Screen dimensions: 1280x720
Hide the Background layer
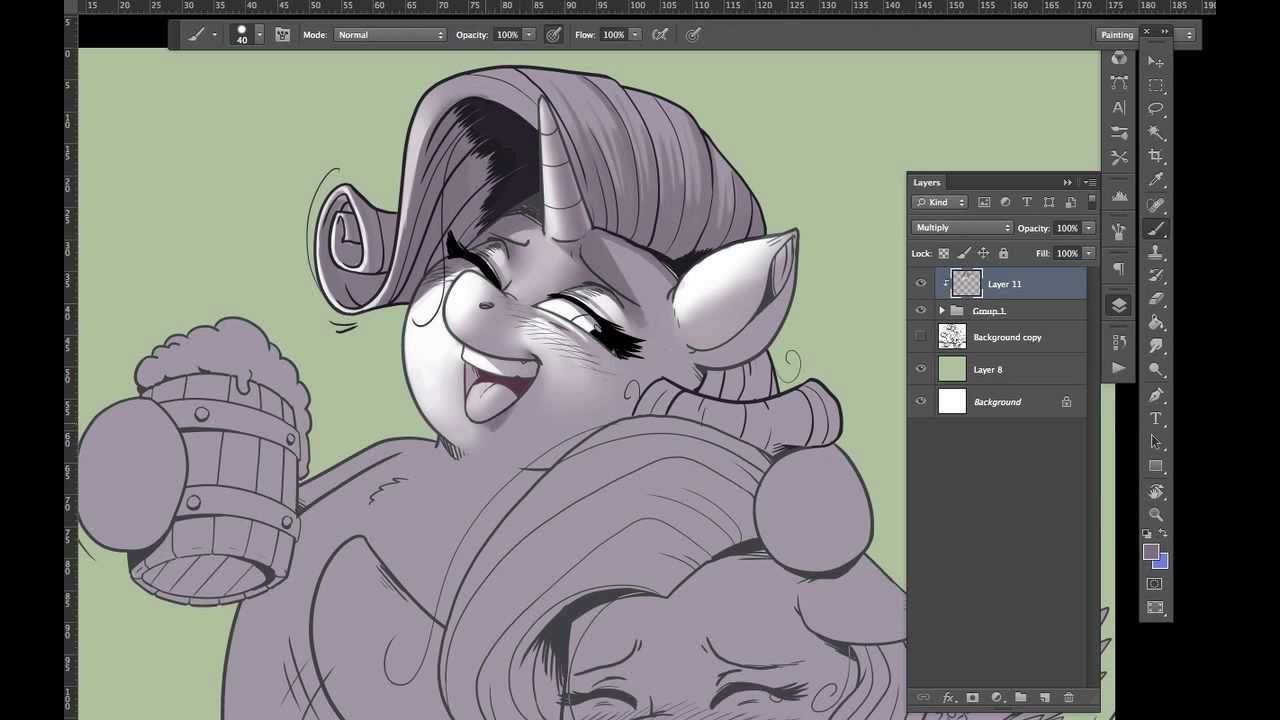(x=921, y=402)
